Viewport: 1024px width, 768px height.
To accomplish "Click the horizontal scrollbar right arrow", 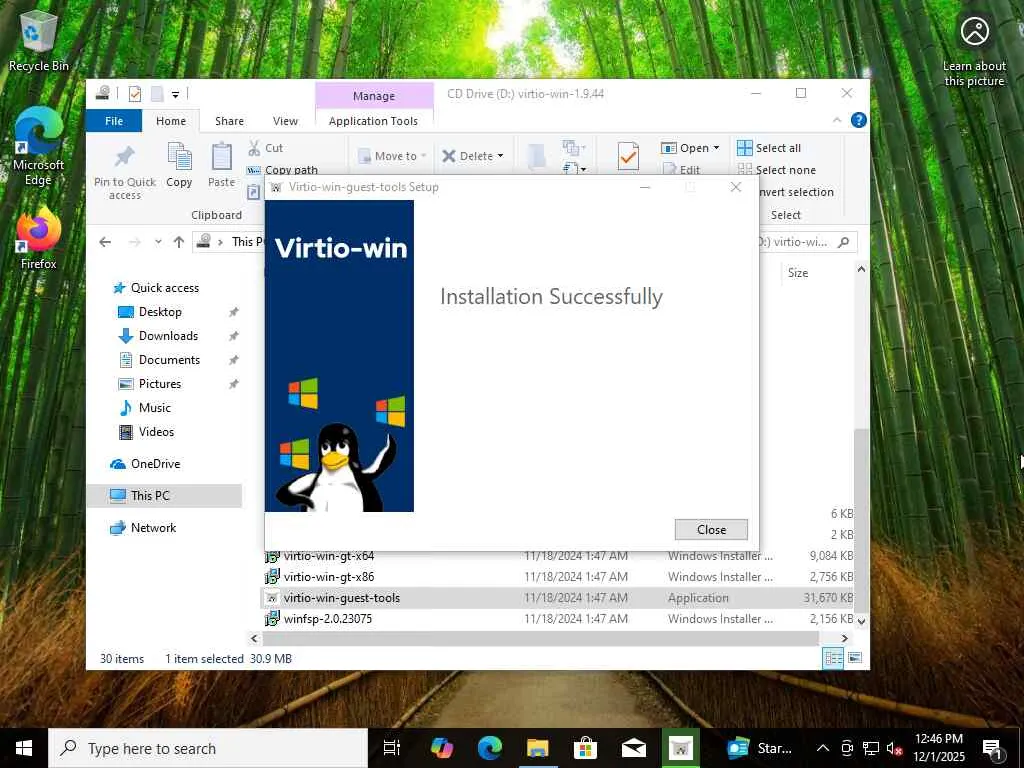I will (844, 638).
